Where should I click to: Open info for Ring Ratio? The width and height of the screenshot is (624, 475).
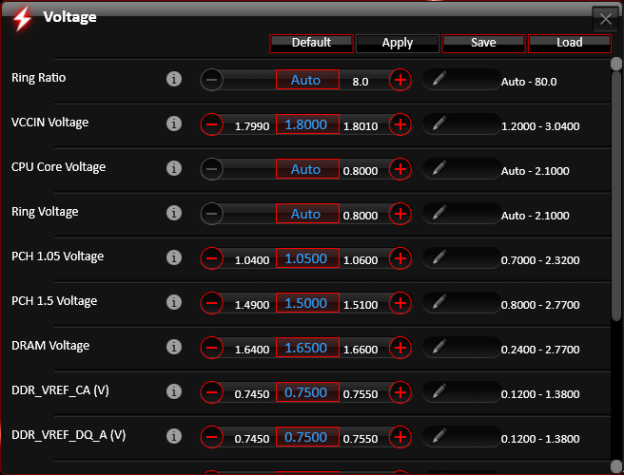(174, 79)
